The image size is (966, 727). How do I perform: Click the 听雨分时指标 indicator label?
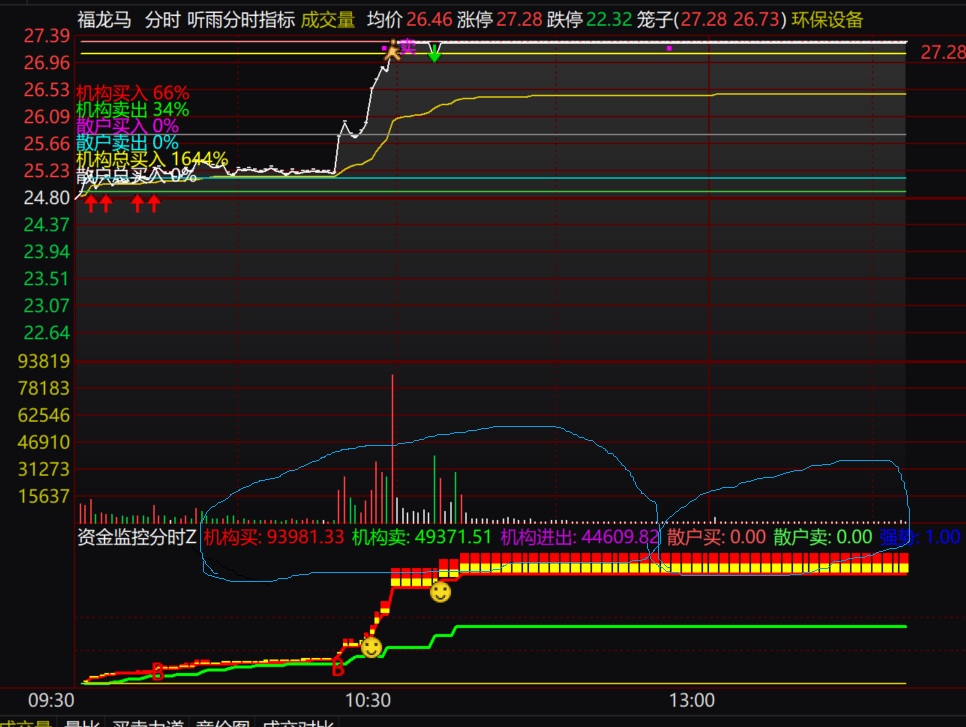coord(241,19)
